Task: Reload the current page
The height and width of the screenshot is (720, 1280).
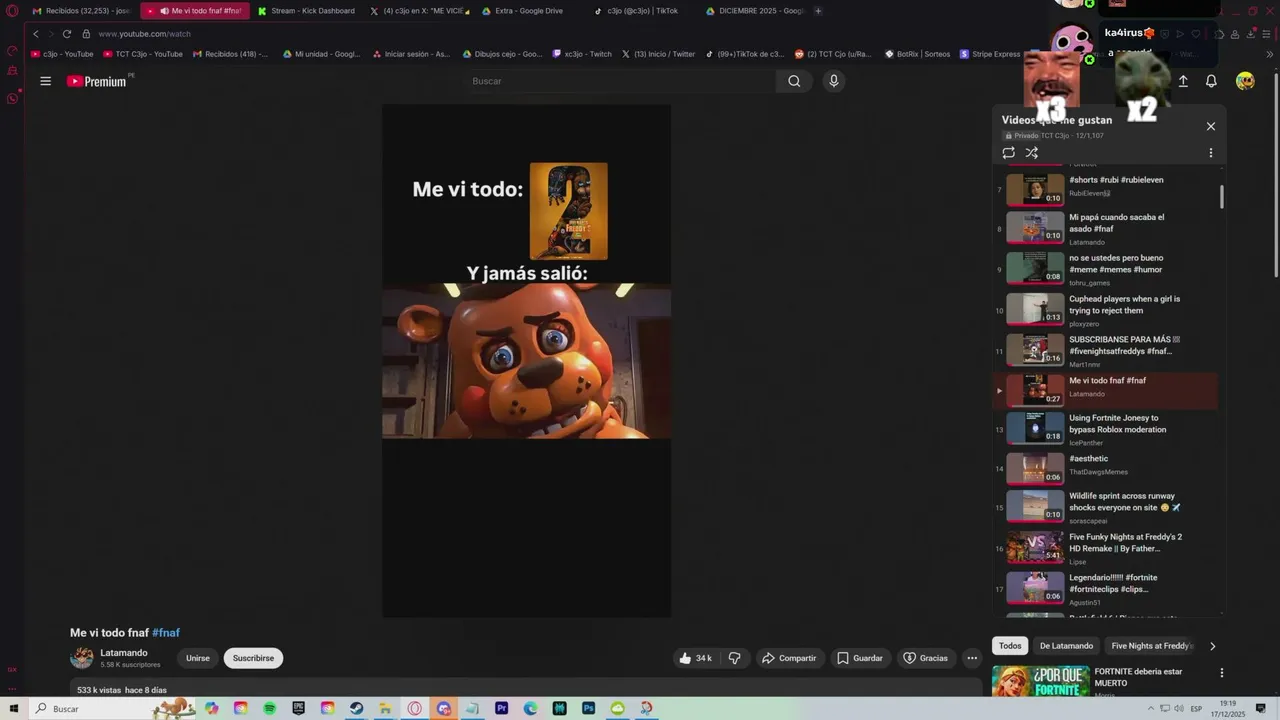Action: coord(67,34)
